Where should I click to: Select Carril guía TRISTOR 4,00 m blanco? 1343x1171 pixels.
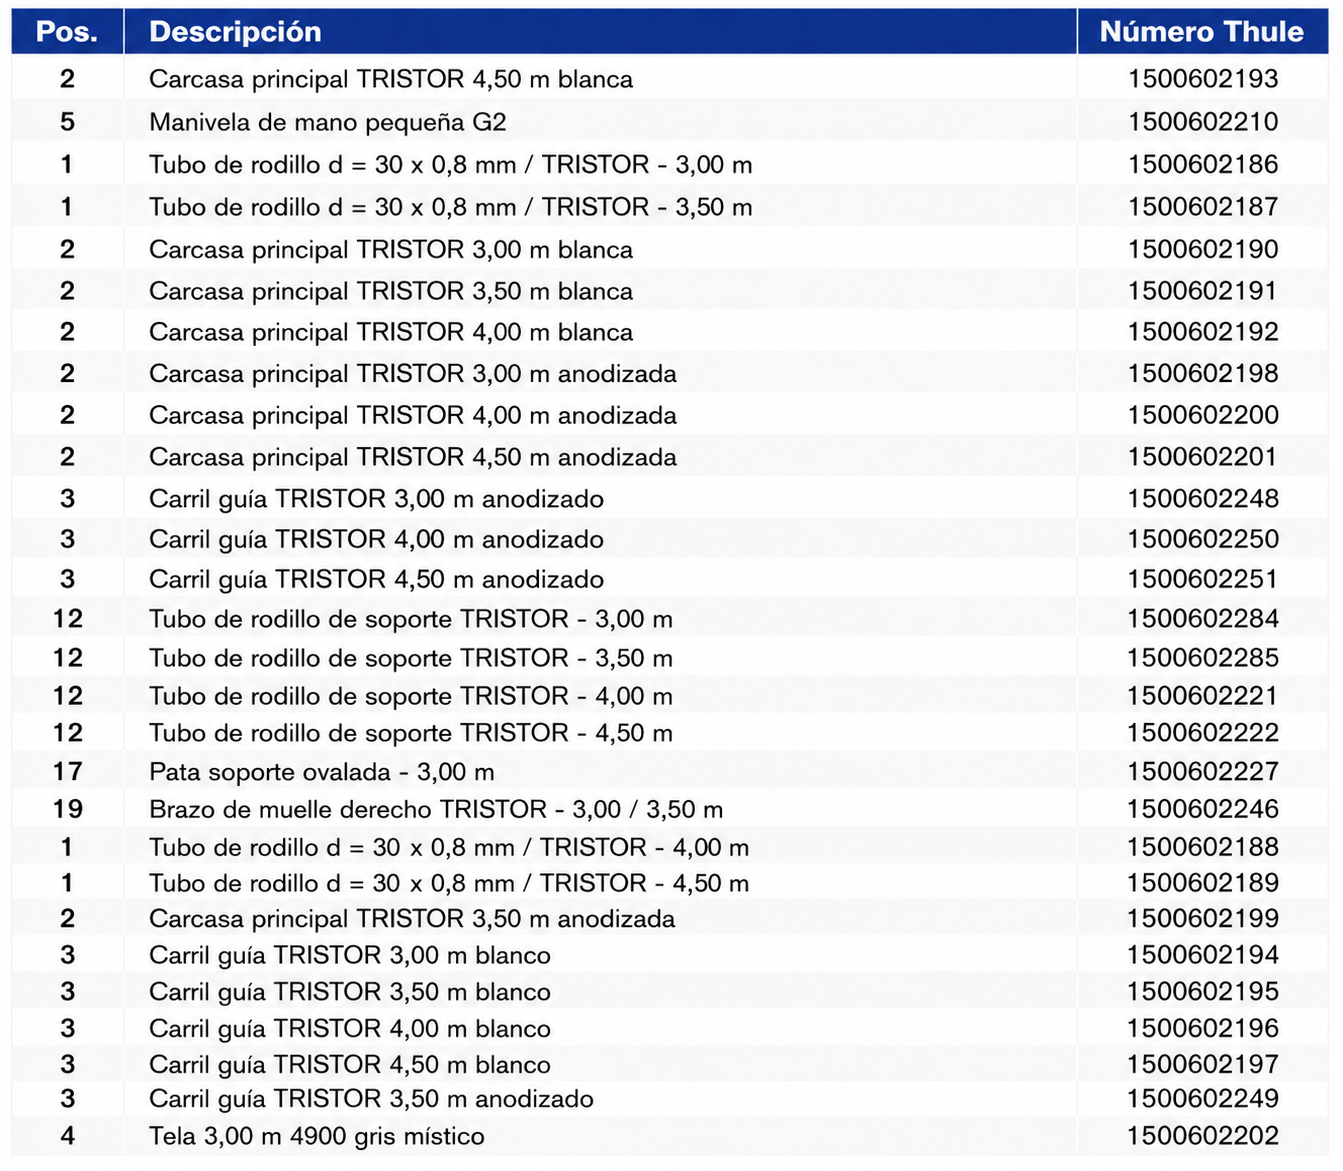tap(350, 1029)
